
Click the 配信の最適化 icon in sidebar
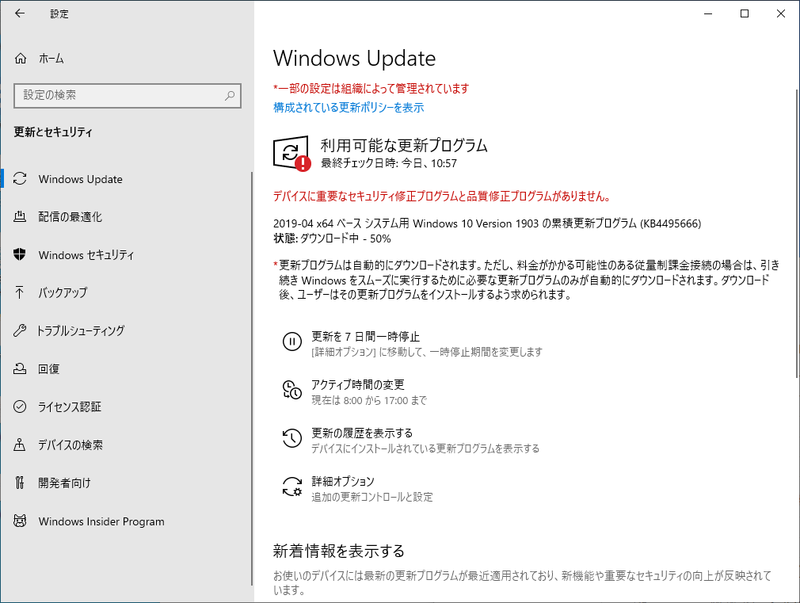click(20, 217)
